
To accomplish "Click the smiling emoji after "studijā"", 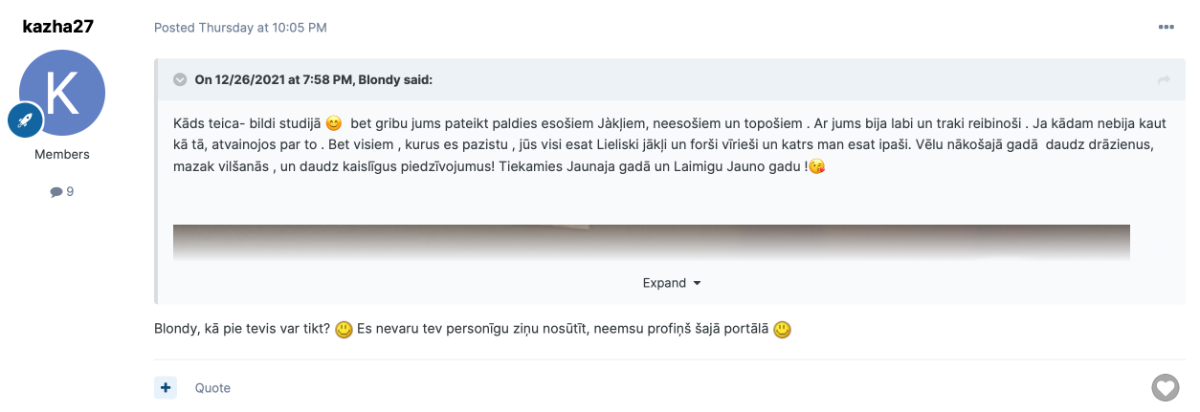I will click(x=334, y=124).
